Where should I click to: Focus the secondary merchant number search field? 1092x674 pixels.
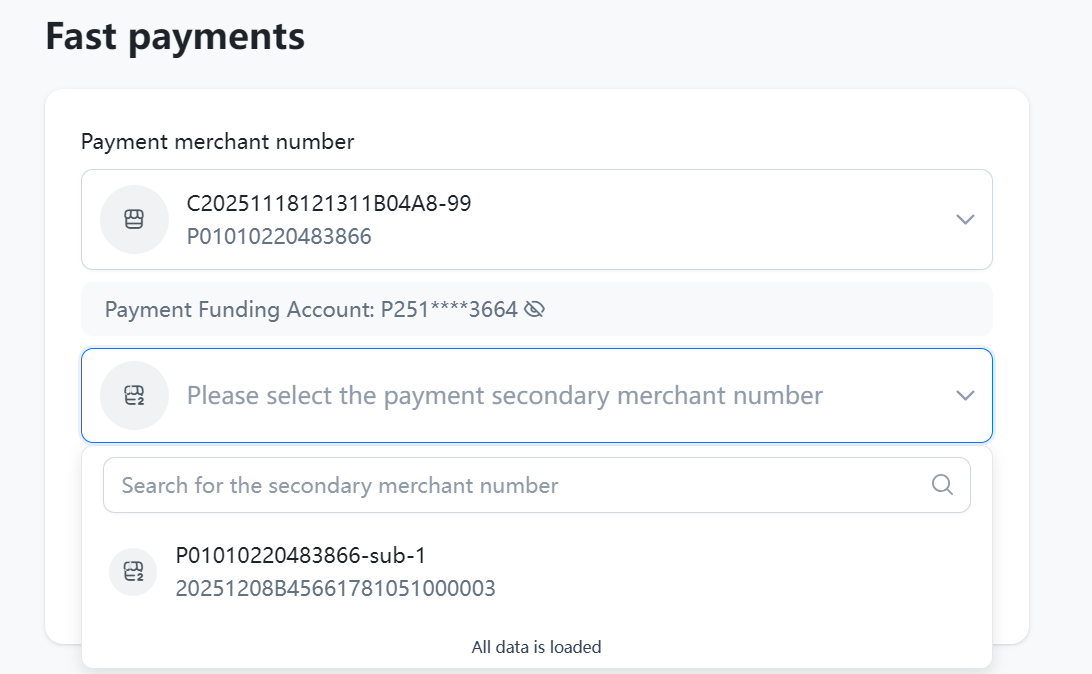[520, 485]
